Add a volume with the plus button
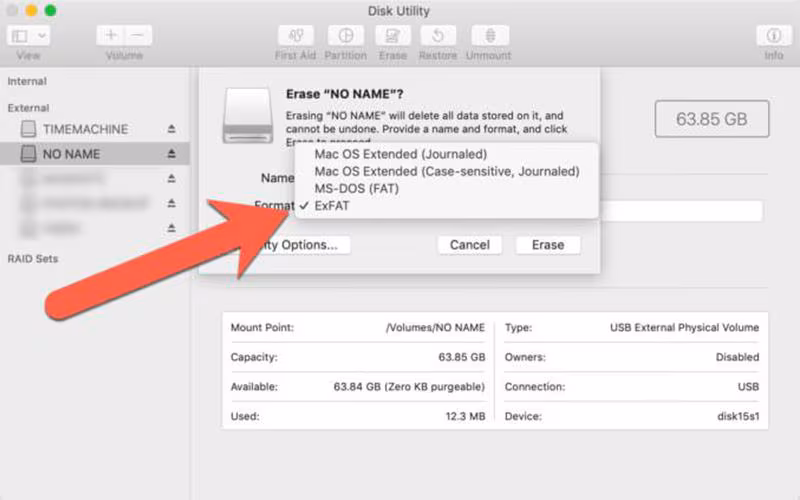Screen dimensions: 800x500 pyautogui.click(x=111, y=35)
